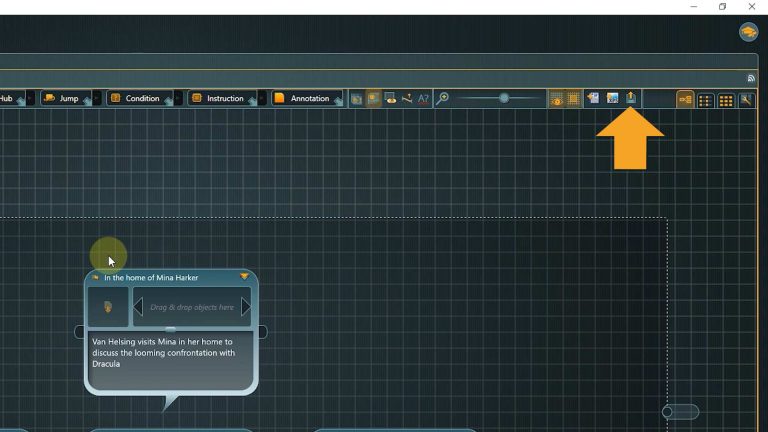The image size is (768, 432).
Task: Switch to the list view icon
Action: pos(705,100)
